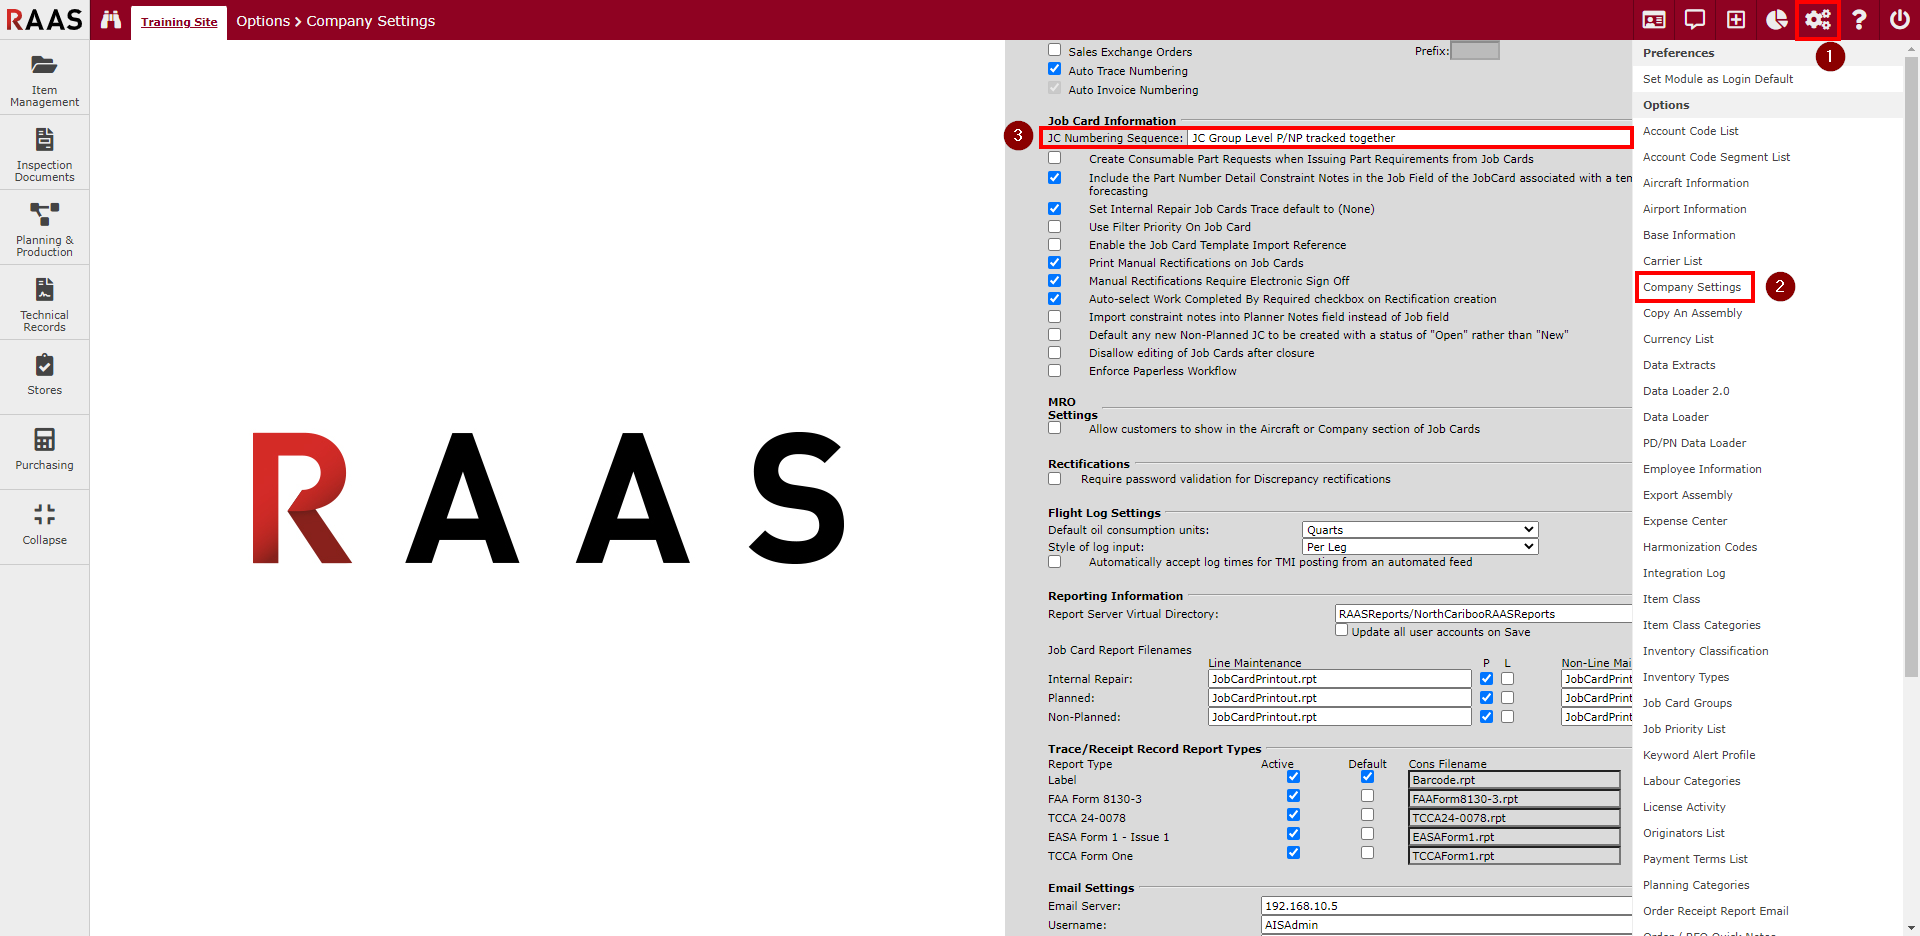1920x936 pixels.
Task: Open the Item Management module
Action: 44,78
